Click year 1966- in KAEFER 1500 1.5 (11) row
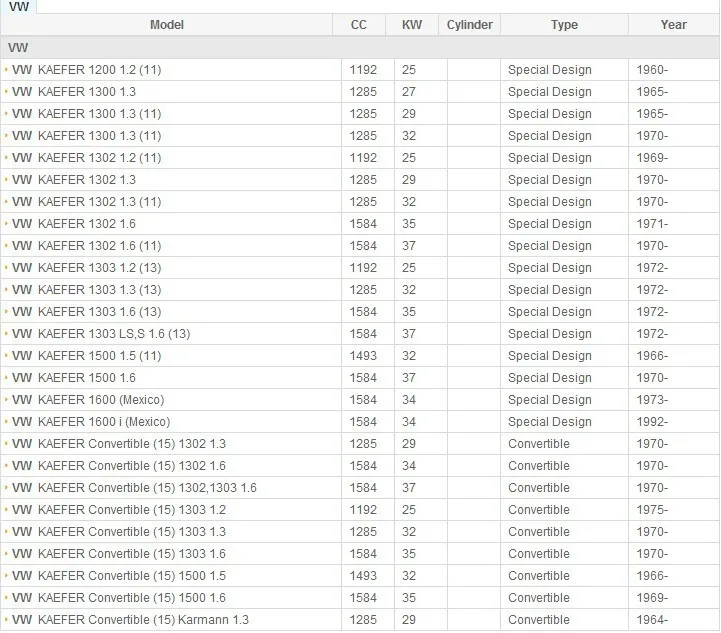721x633 pixels. pos(652,356)
